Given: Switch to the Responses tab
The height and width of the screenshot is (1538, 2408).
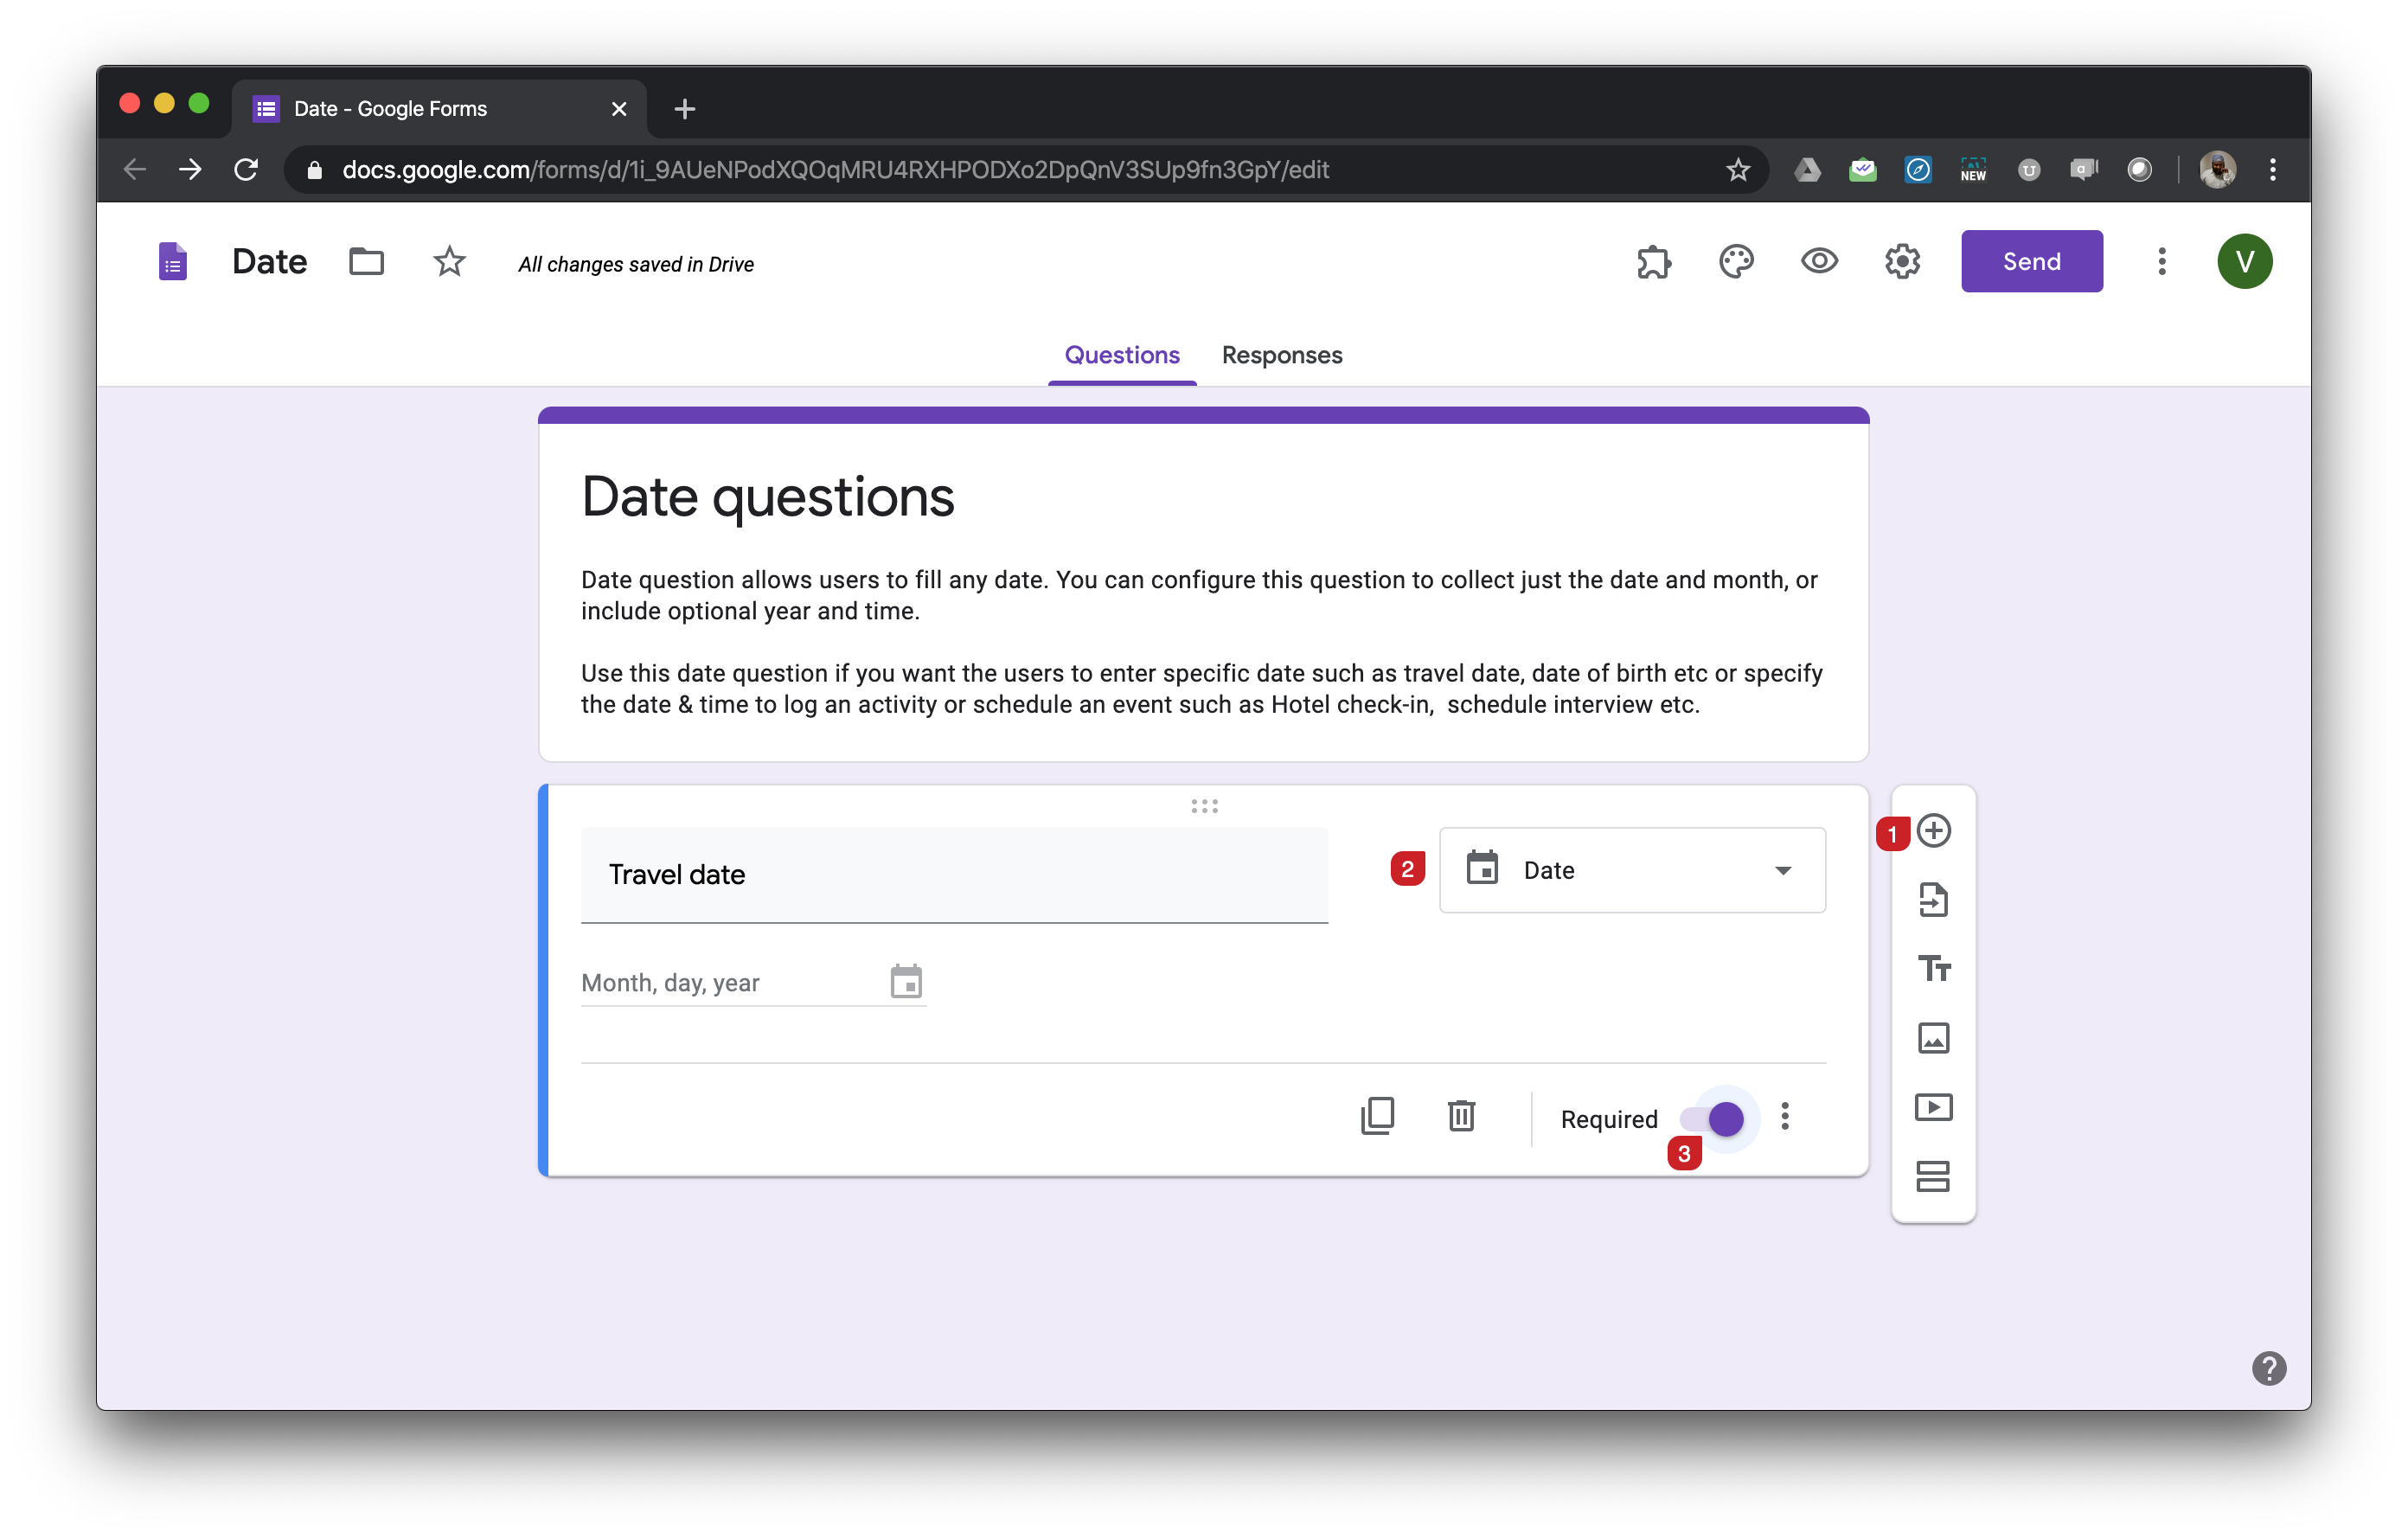Looking at the screenshot, I should tap(1281, 355).
